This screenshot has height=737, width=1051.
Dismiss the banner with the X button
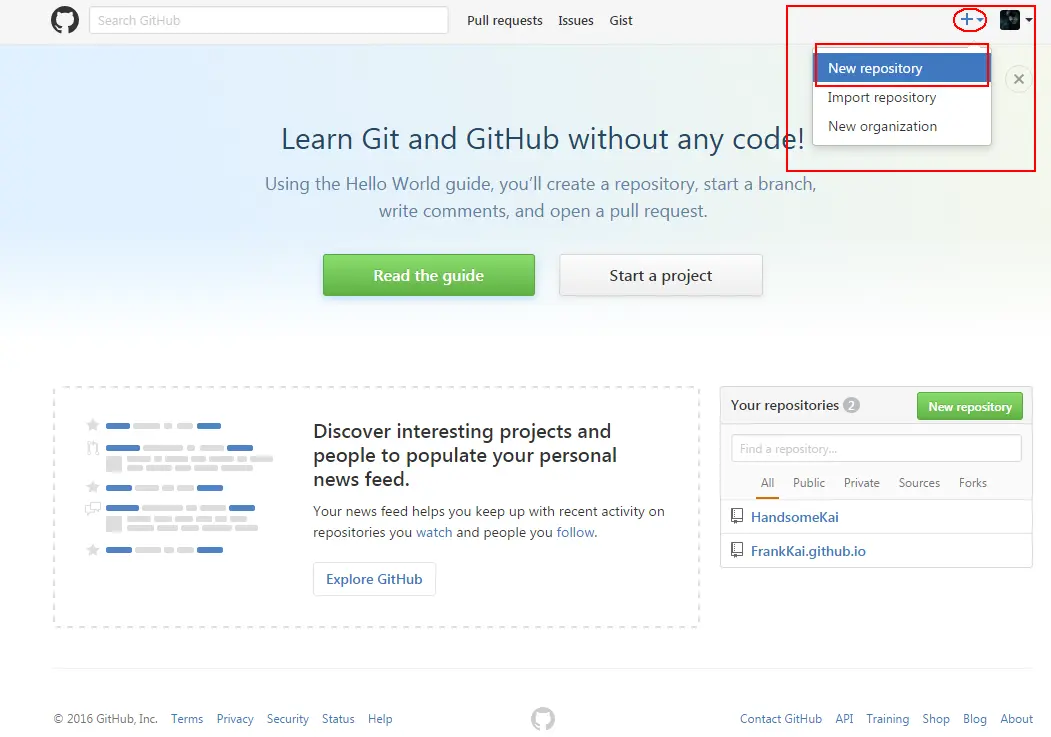1019,79
